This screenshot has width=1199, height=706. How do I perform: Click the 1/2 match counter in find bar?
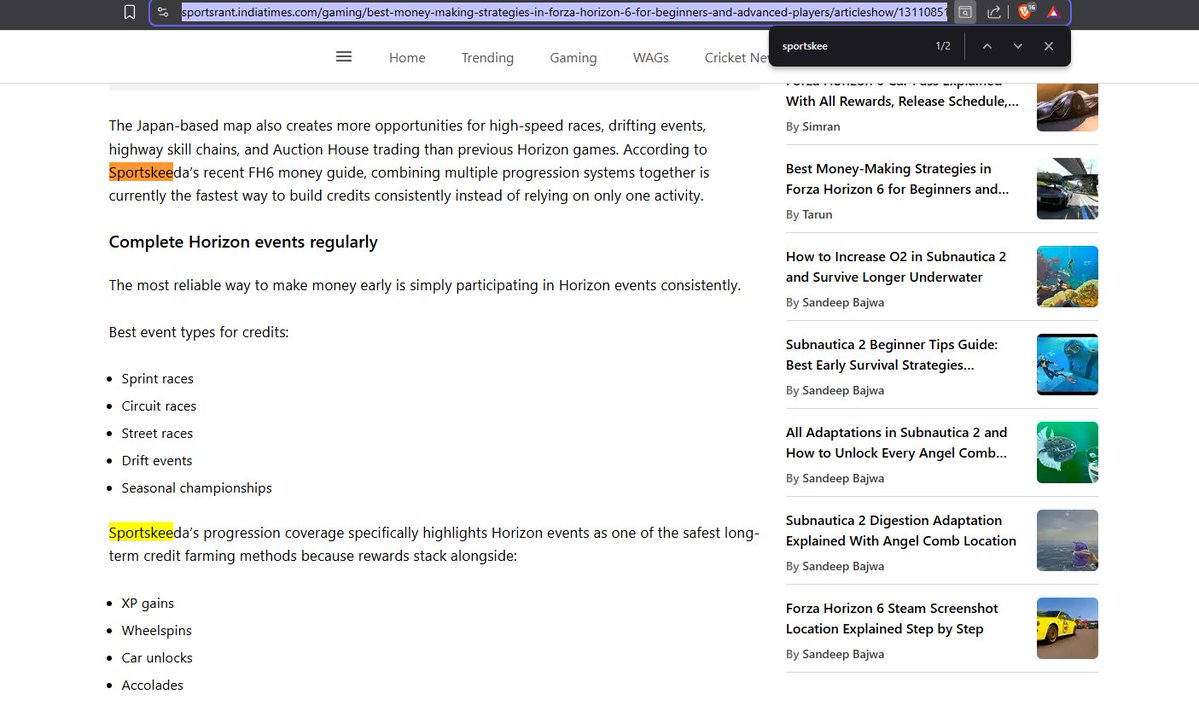[x=943, y=46]
